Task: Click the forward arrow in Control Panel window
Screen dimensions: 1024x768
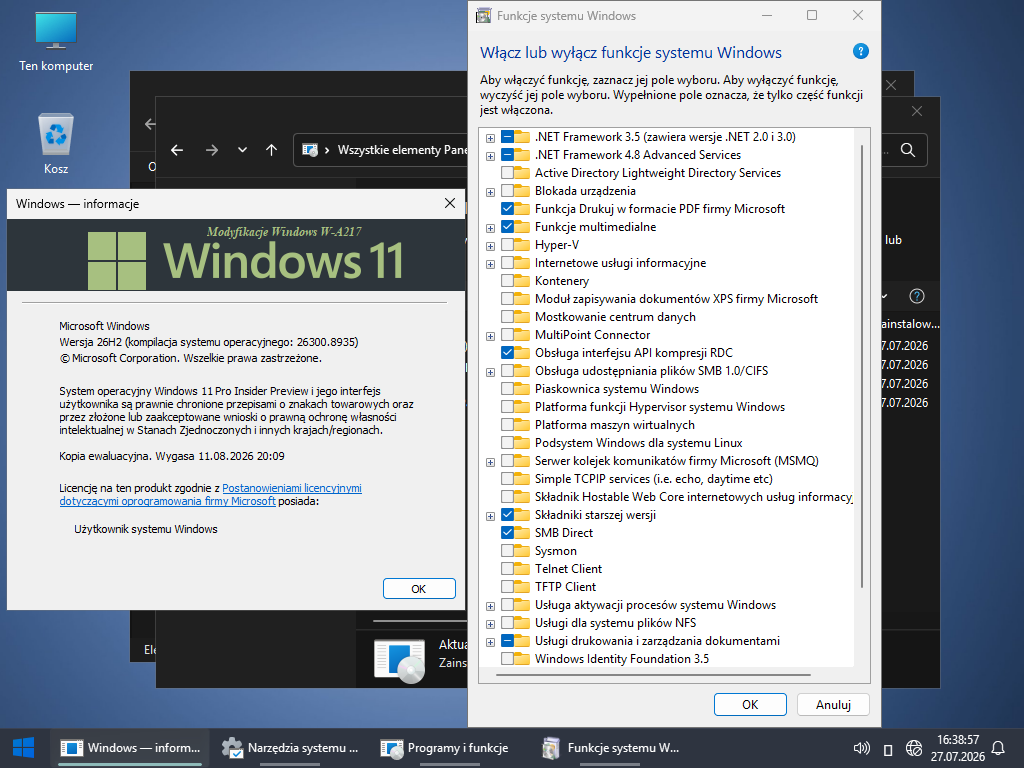Action: pyautogui.click(x=212, y=150)
